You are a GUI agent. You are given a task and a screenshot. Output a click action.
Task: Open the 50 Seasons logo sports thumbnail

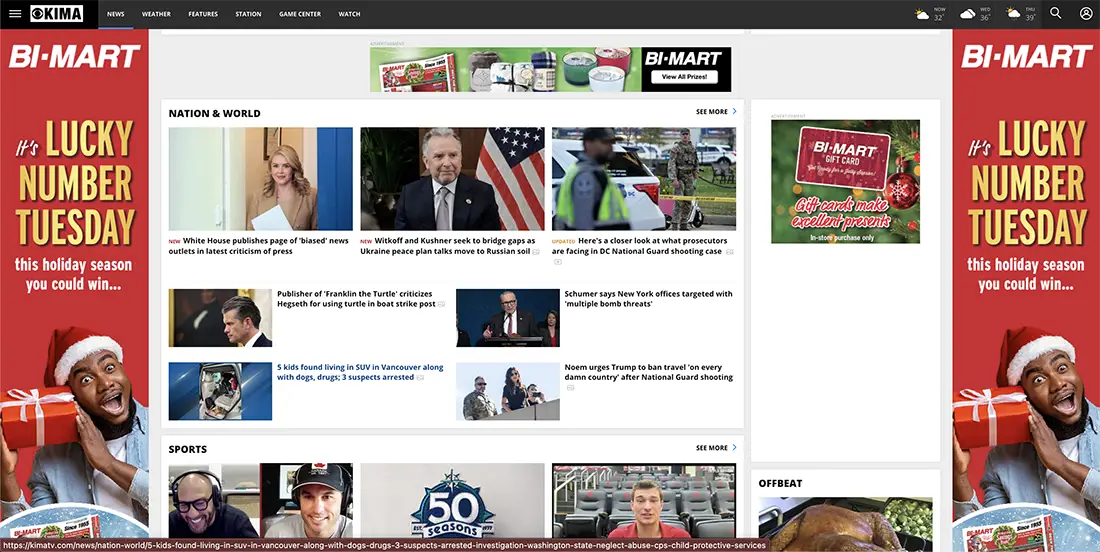452,501
